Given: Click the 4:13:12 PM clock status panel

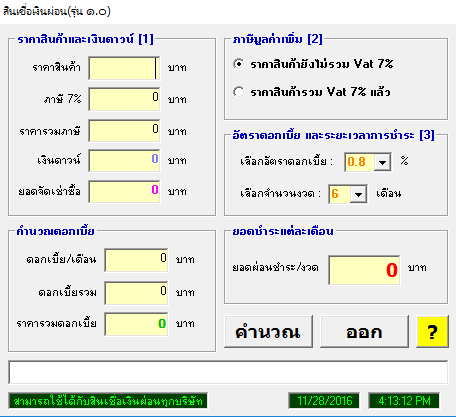Looking at the screenshot, I should click(404, 400).
